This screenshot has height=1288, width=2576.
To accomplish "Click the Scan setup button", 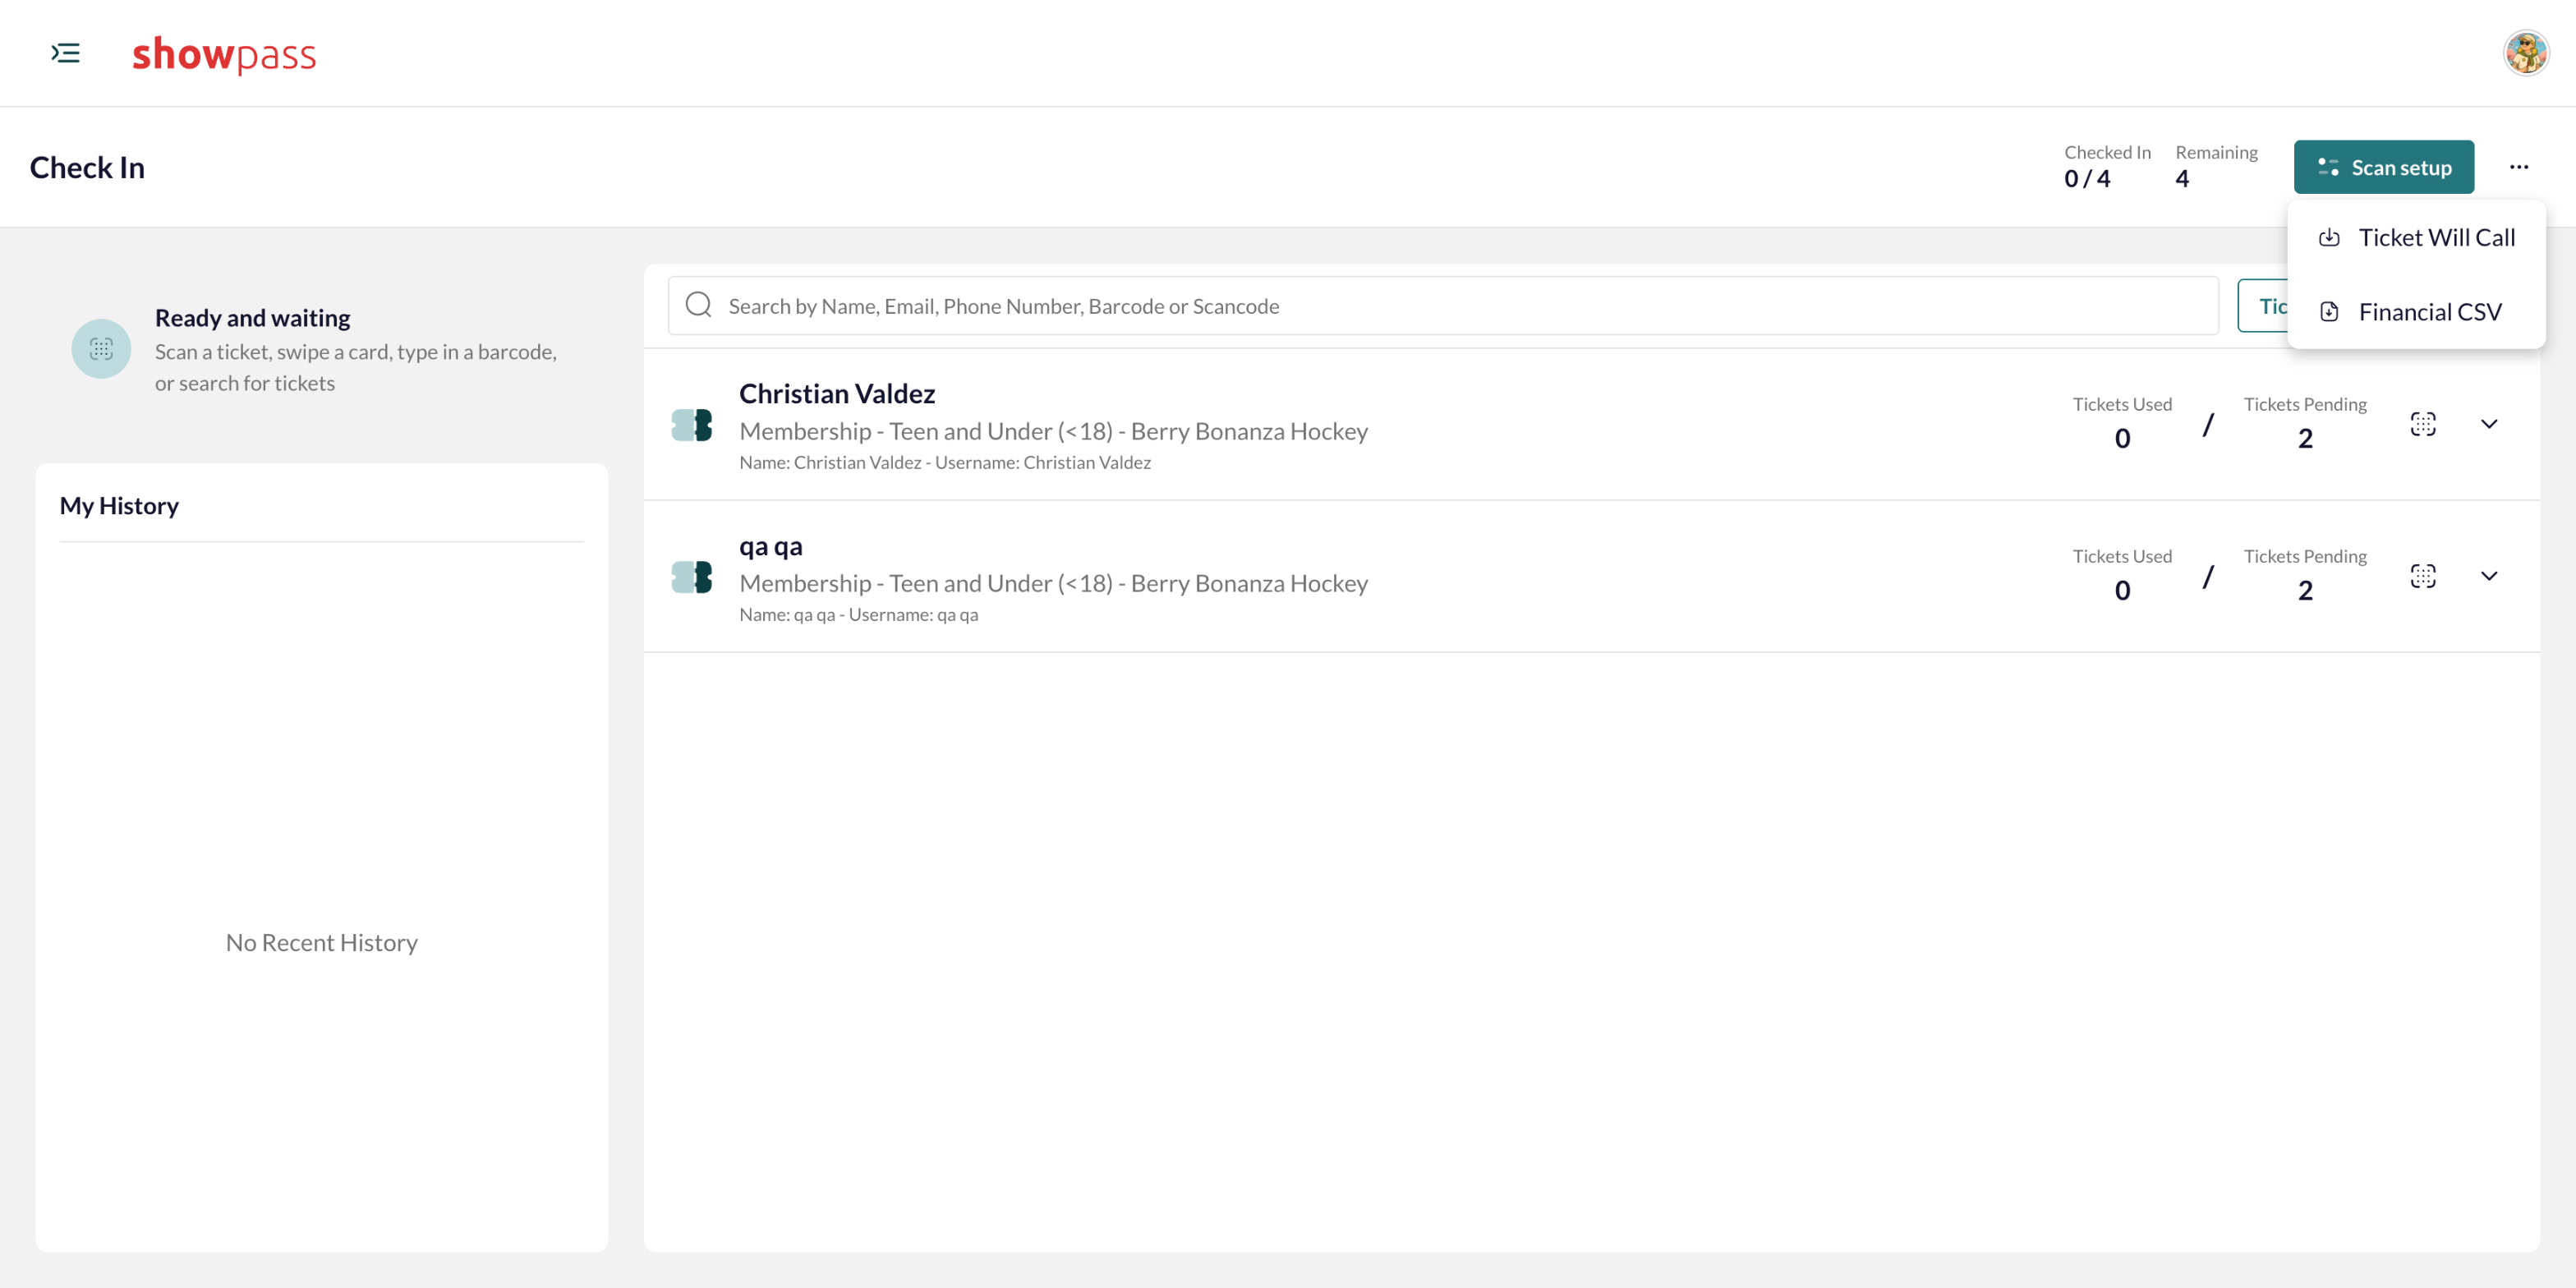I will 2383,167.
